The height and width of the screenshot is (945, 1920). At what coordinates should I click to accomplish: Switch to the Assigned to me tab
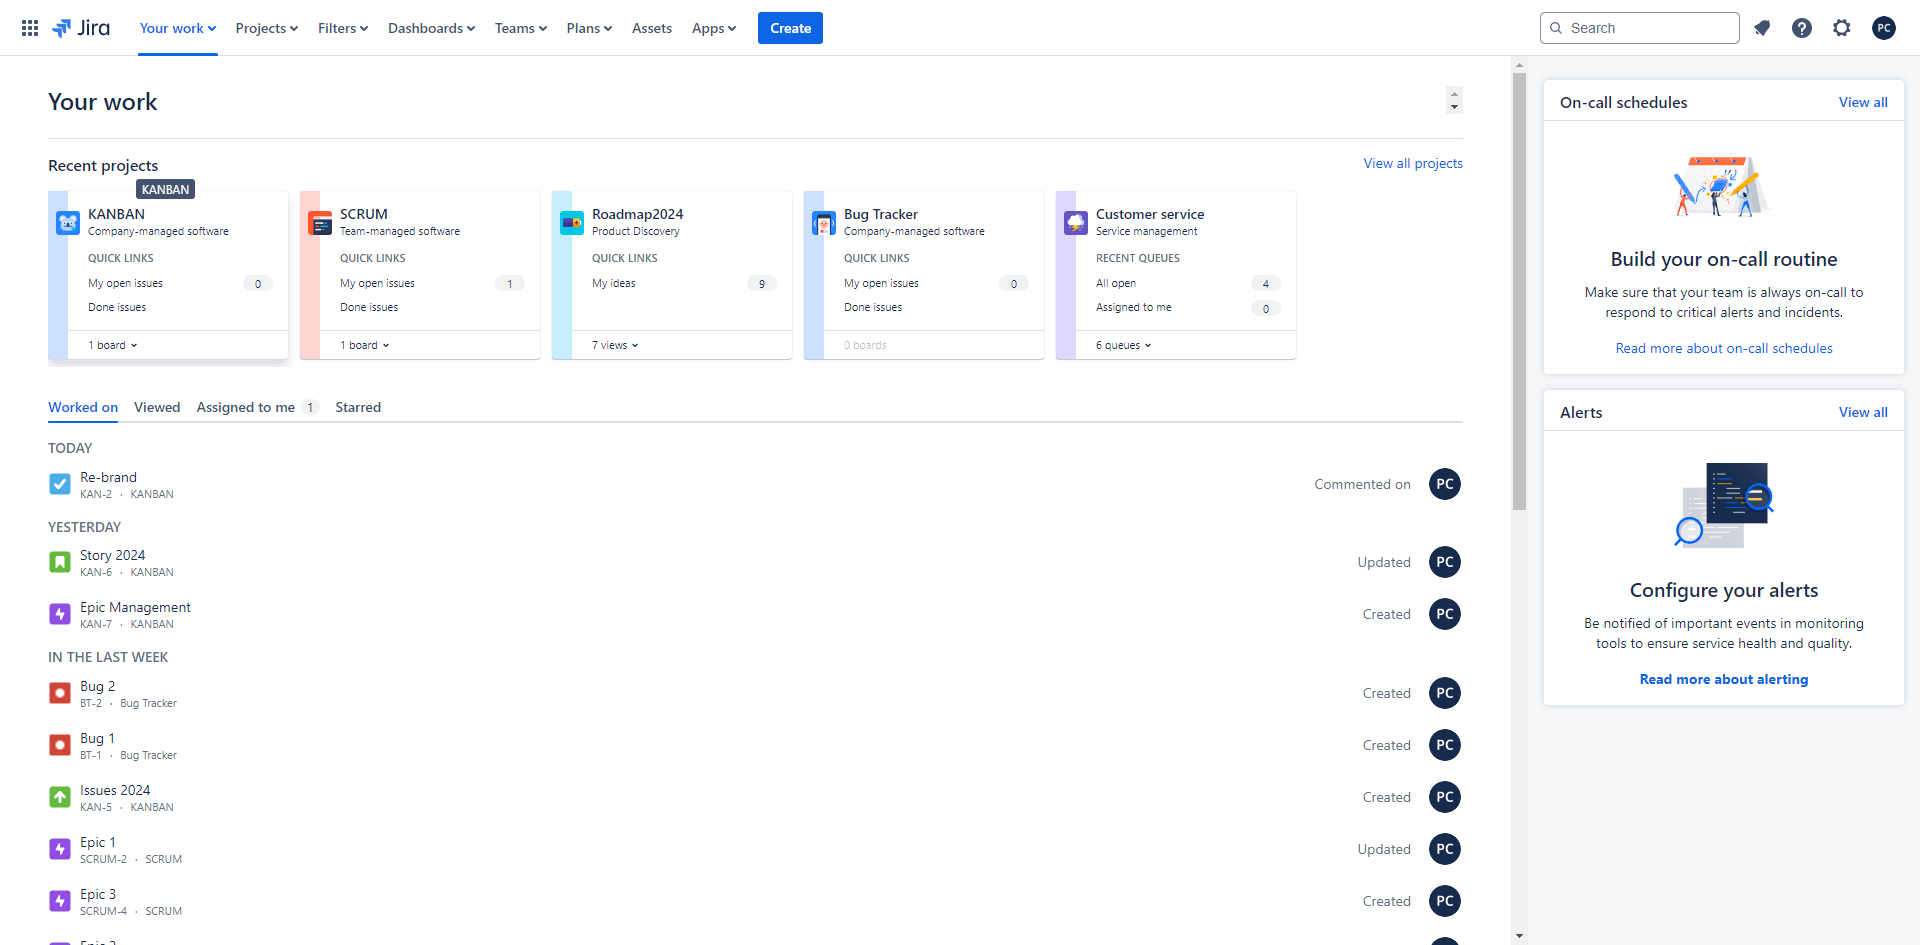pyautogui.click(x=246, y=407)
